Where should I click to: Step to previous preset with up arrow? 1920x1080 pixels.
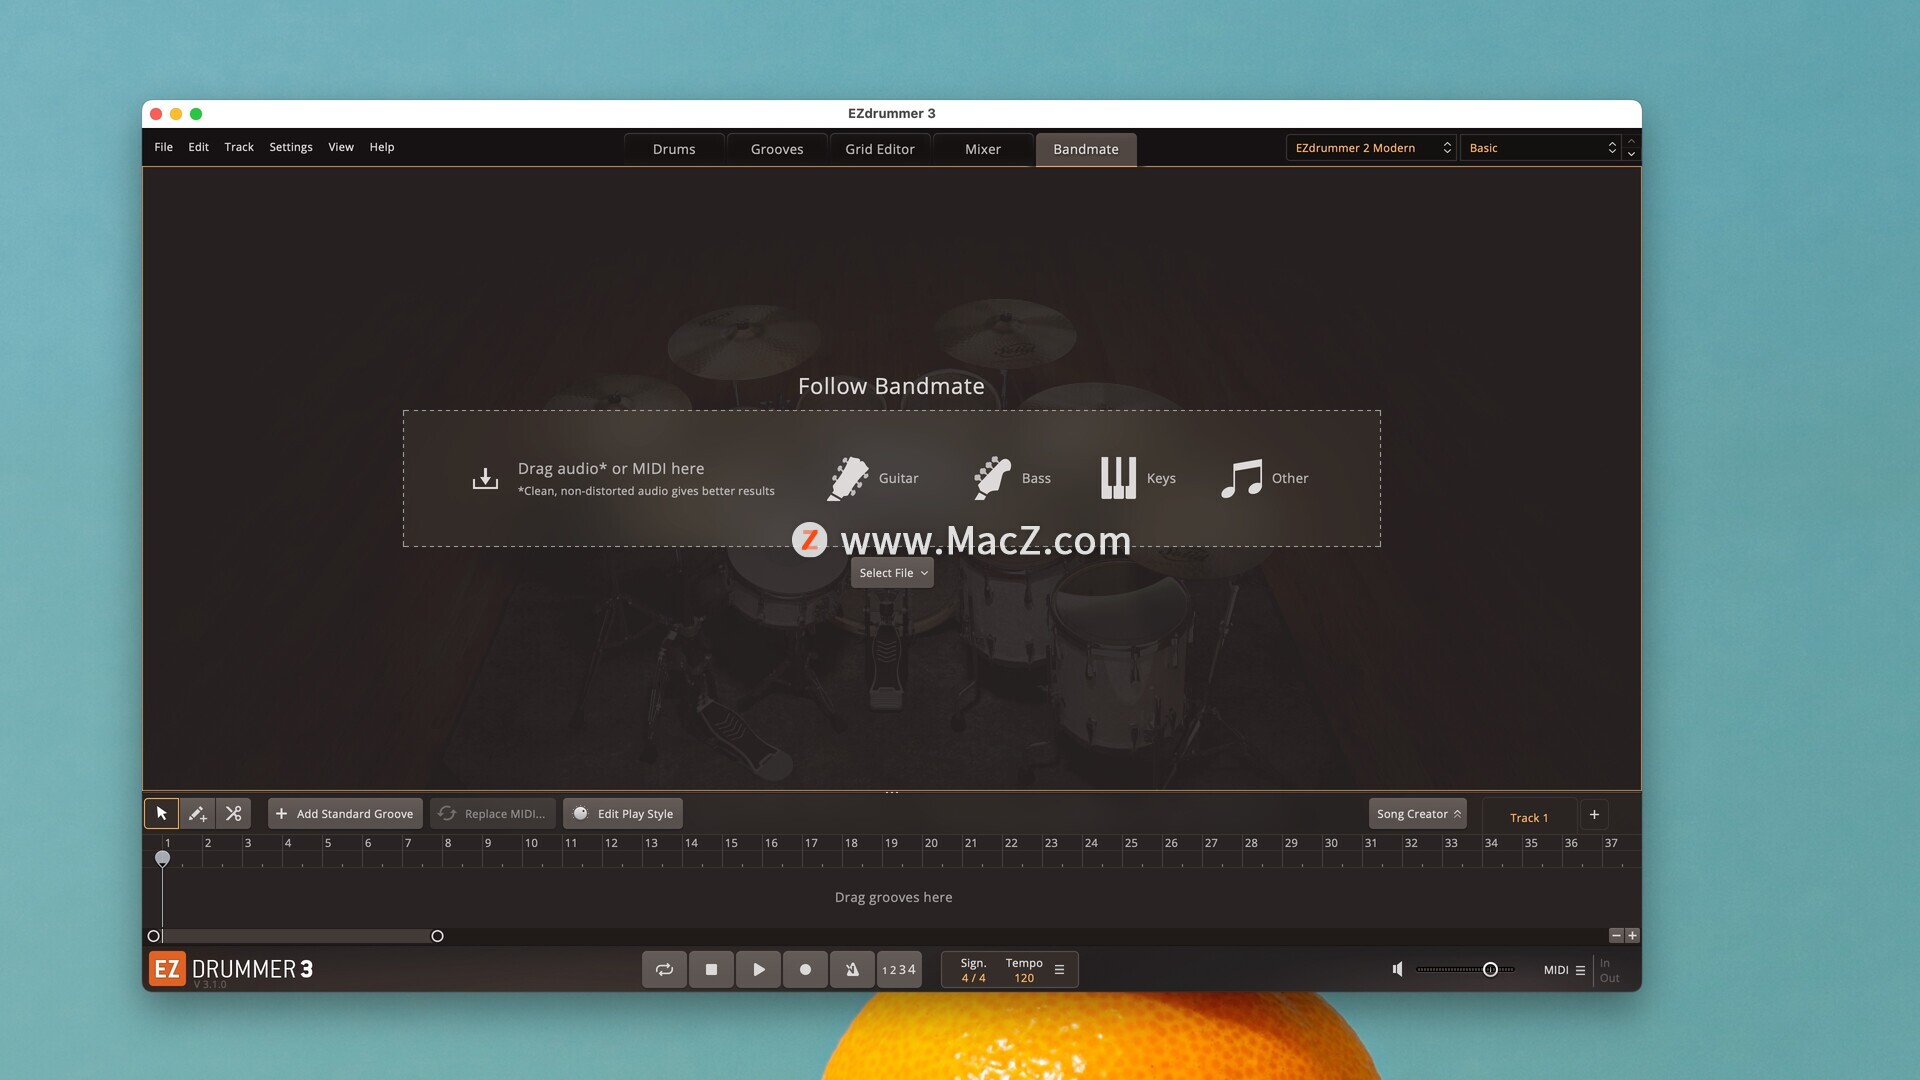(x=1631, y=141)
